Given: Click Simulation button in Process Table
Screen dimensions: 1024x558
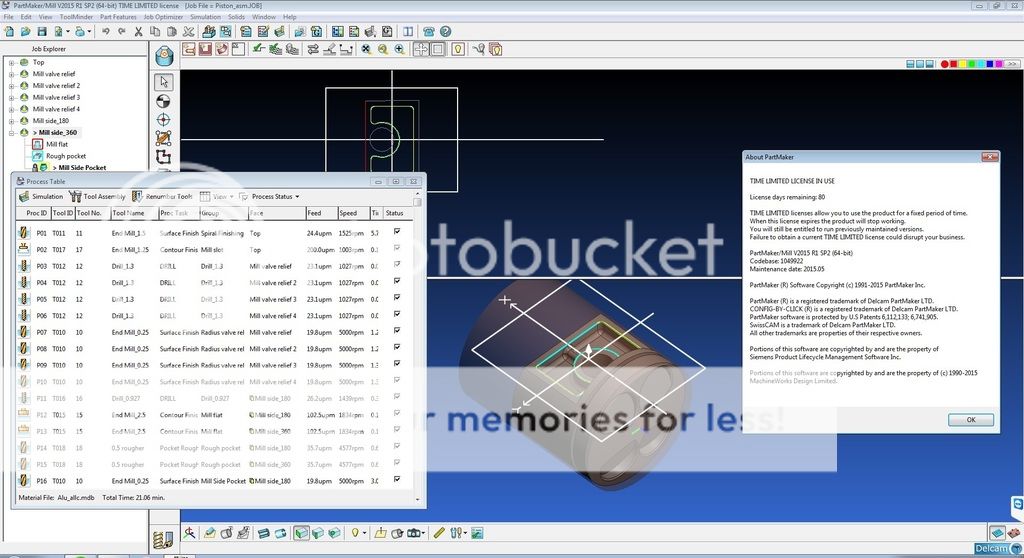Looking at the screenshot, I should (41, 196).
